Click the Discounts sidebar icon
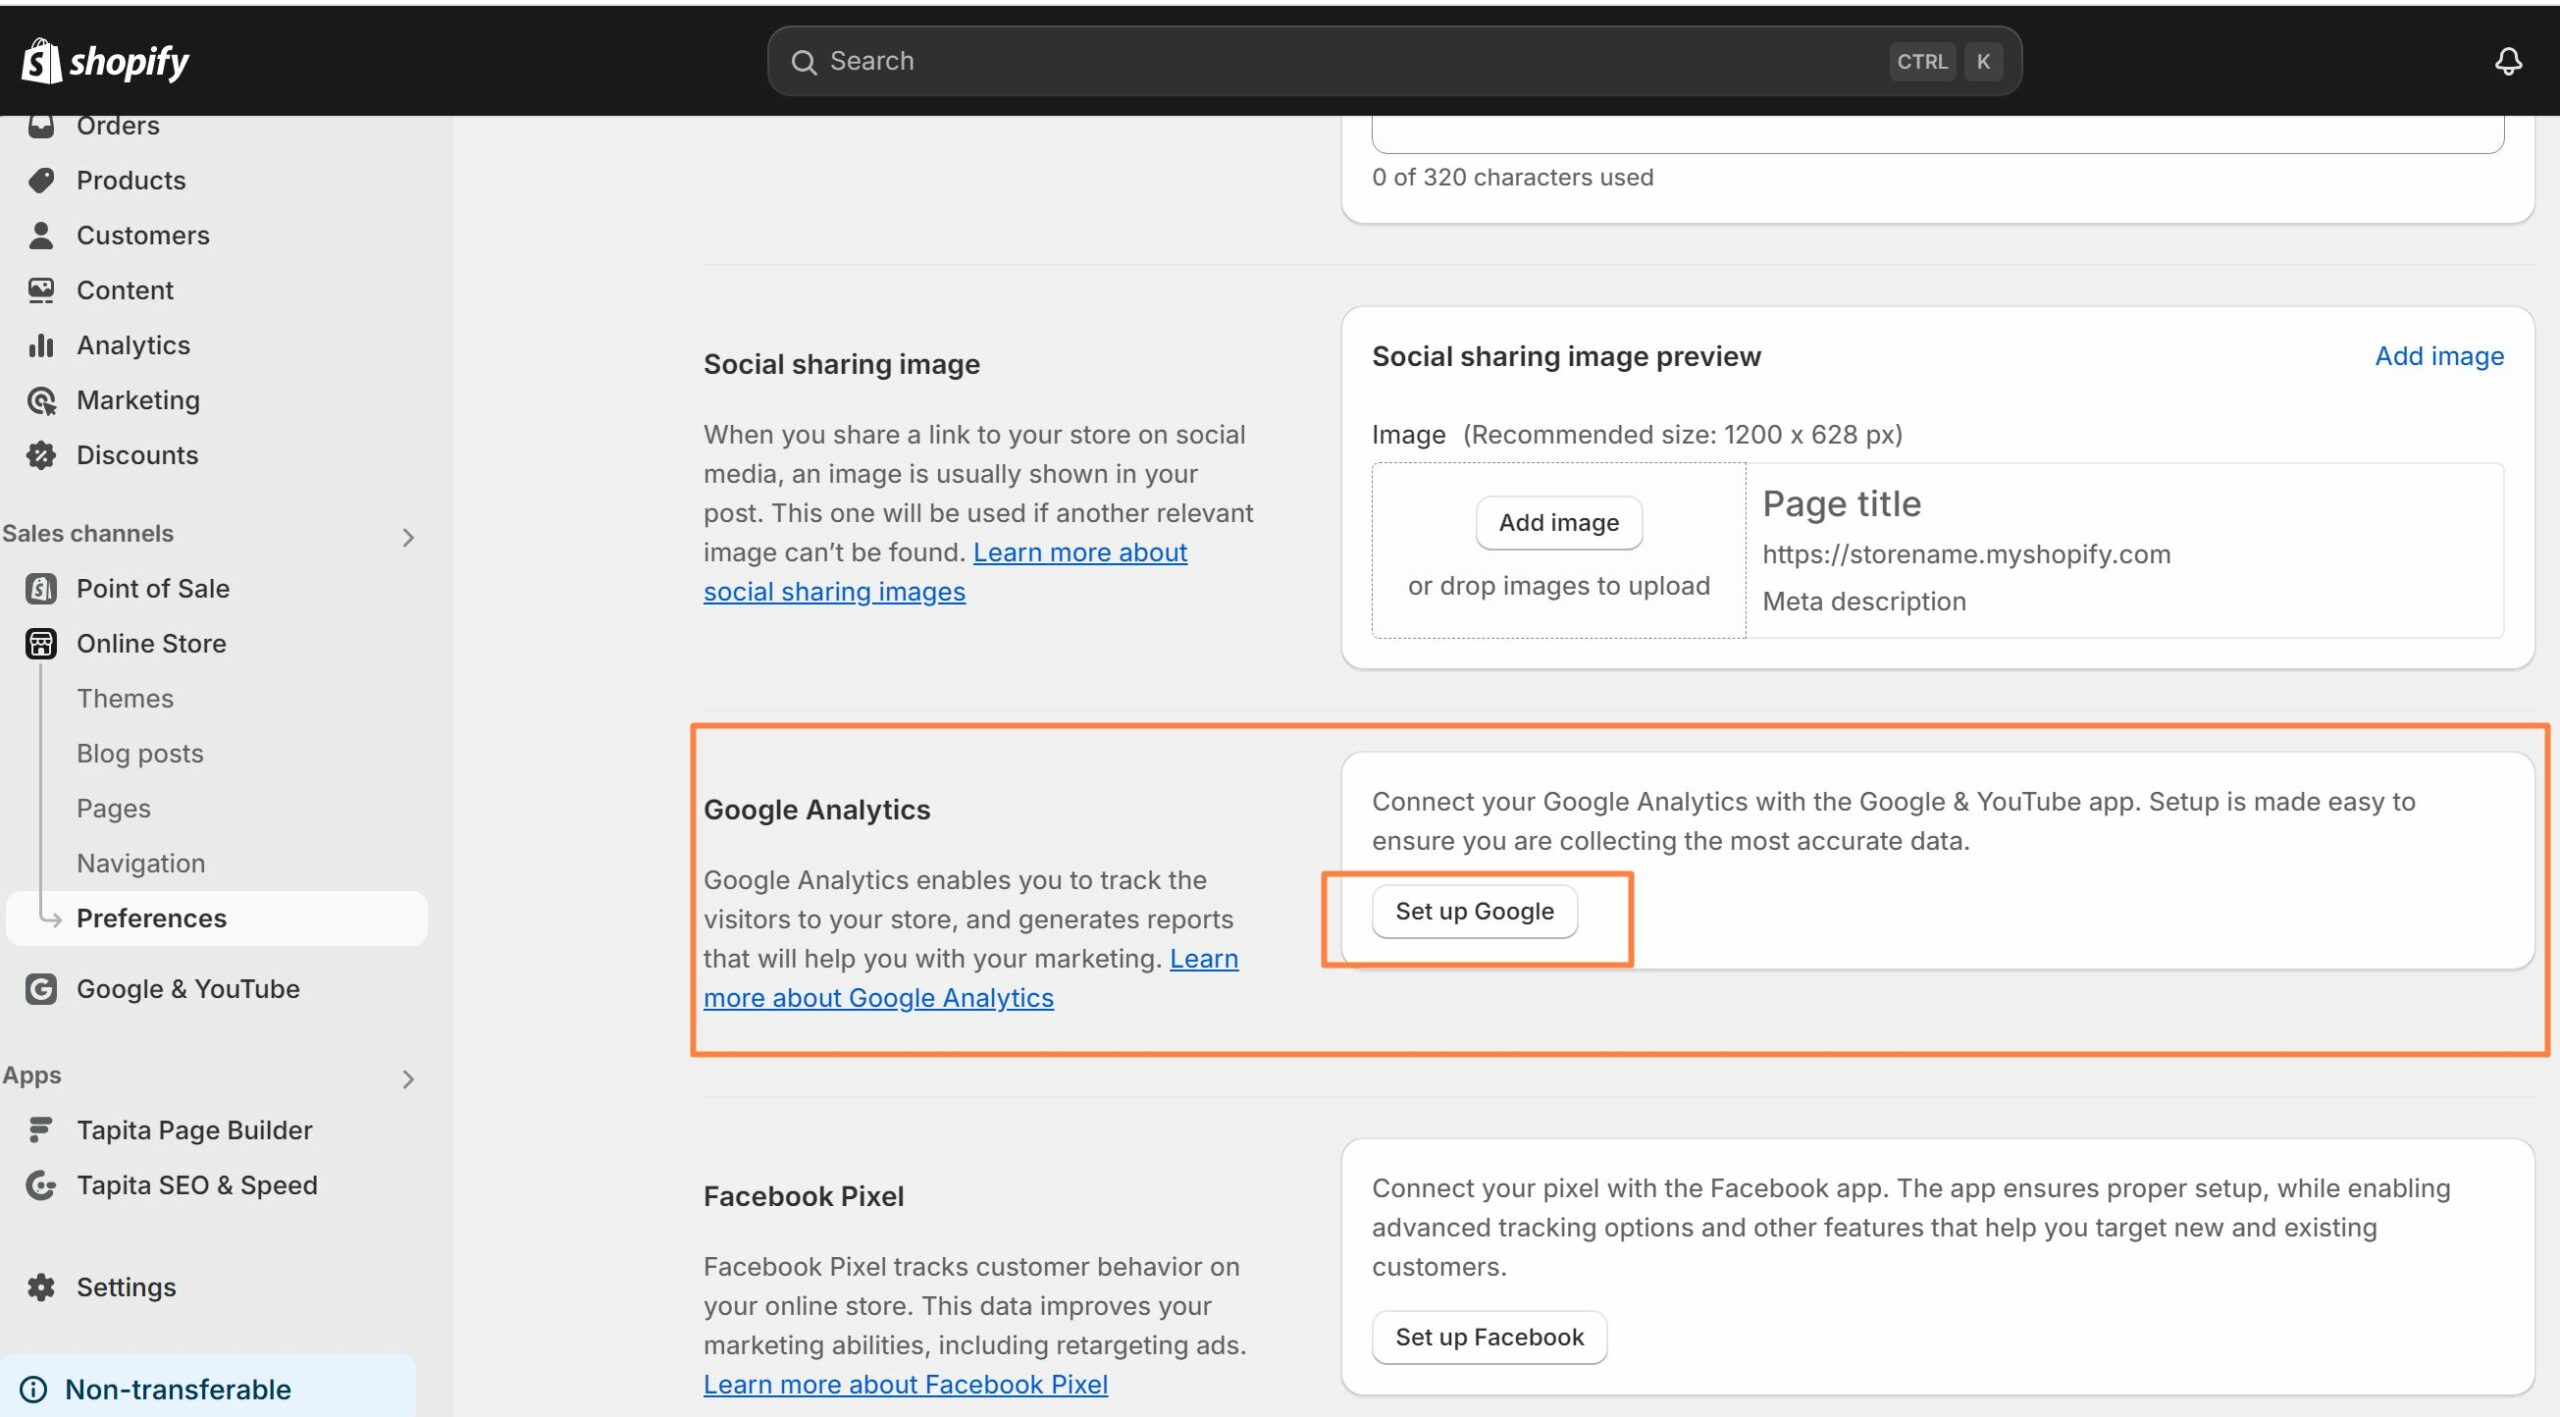 [x=42, y=455]
